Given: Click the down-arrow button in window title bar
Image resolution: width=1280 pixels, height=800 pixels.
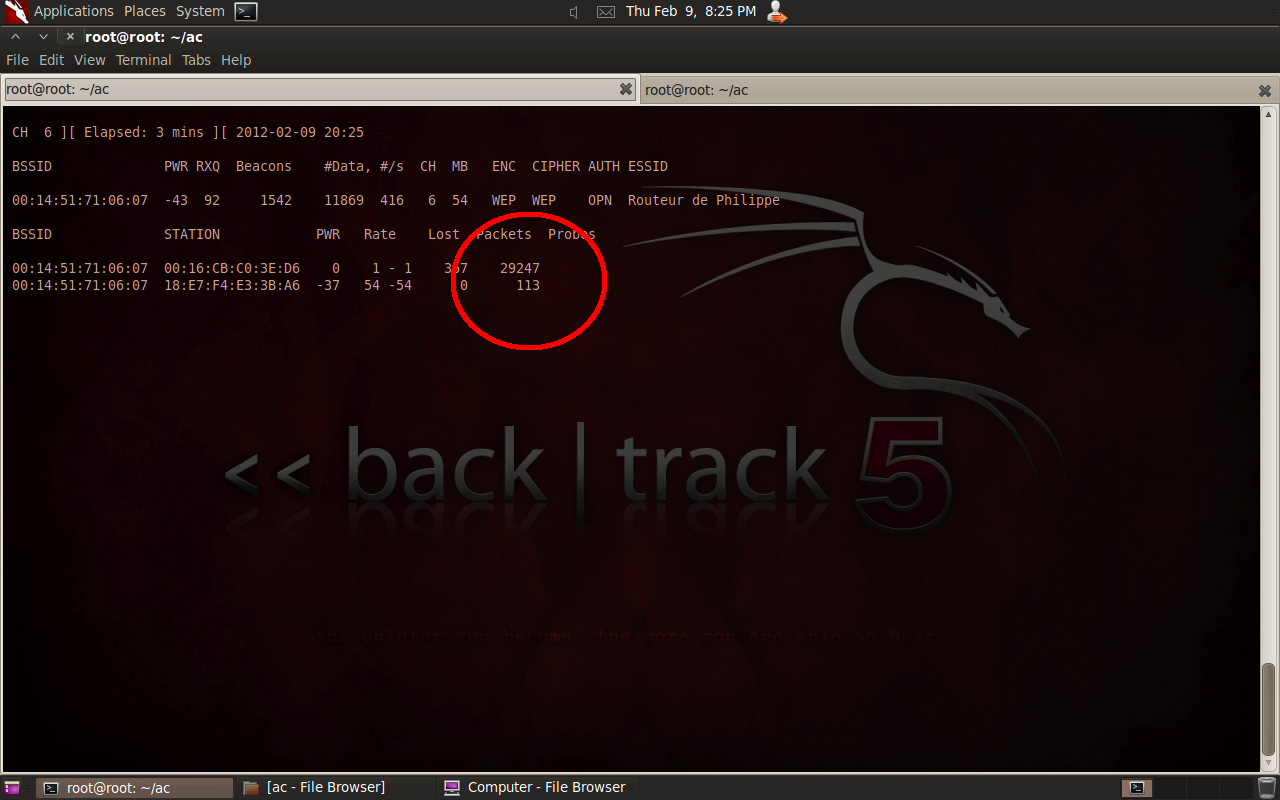Looking at the screenshot, I should (43, 37).
